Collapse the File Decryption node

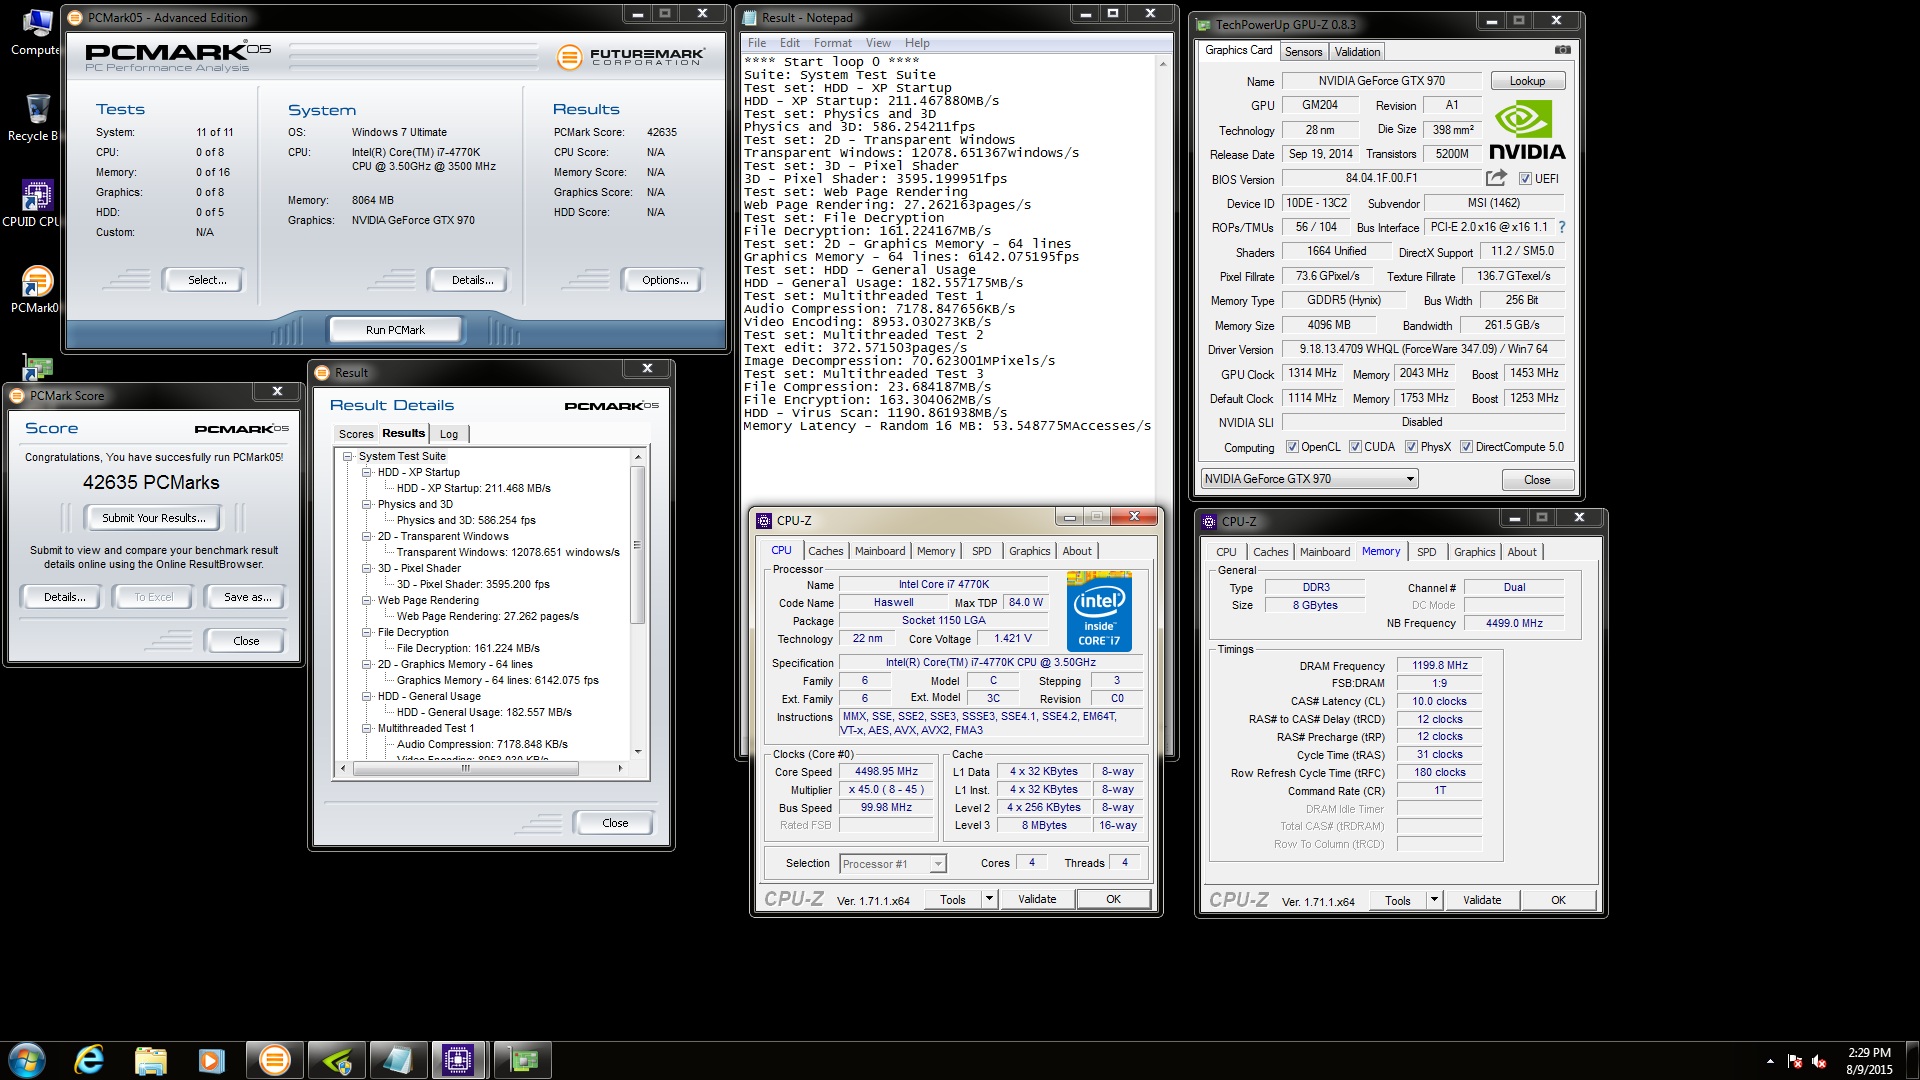click(x=367, y=632)
